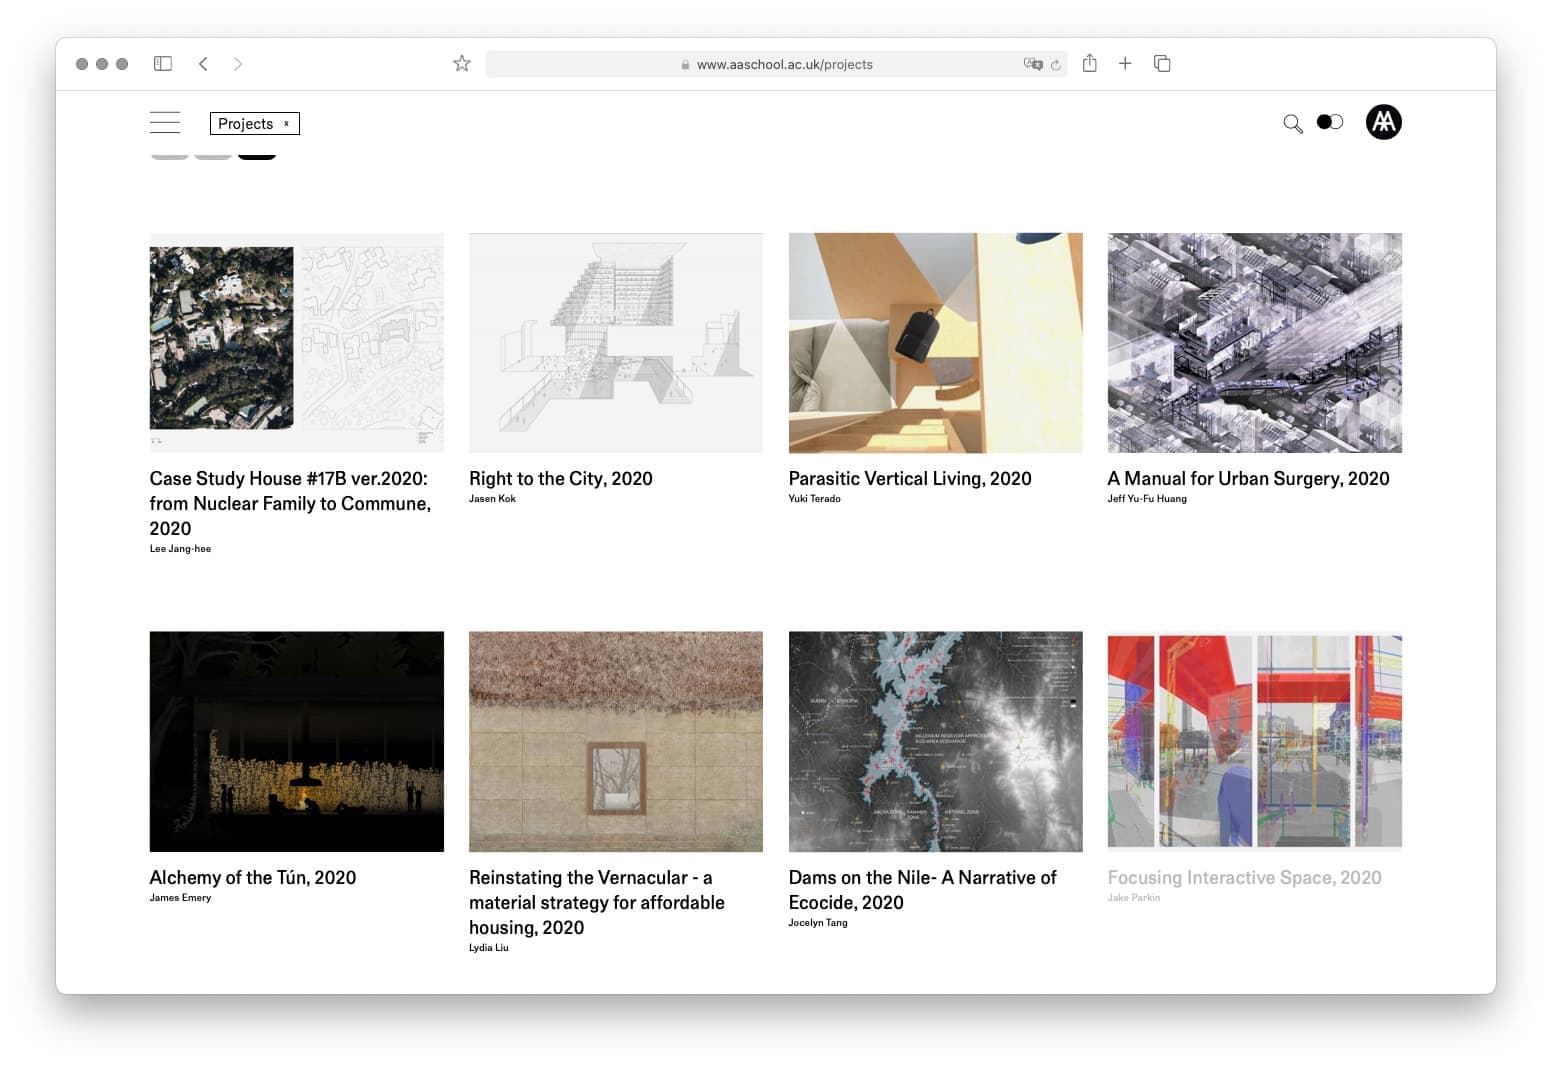The height and width of the screenshot is (1068, 1552).
Task: Open Right to the City project thumbnail
Action: click(615, 342)
